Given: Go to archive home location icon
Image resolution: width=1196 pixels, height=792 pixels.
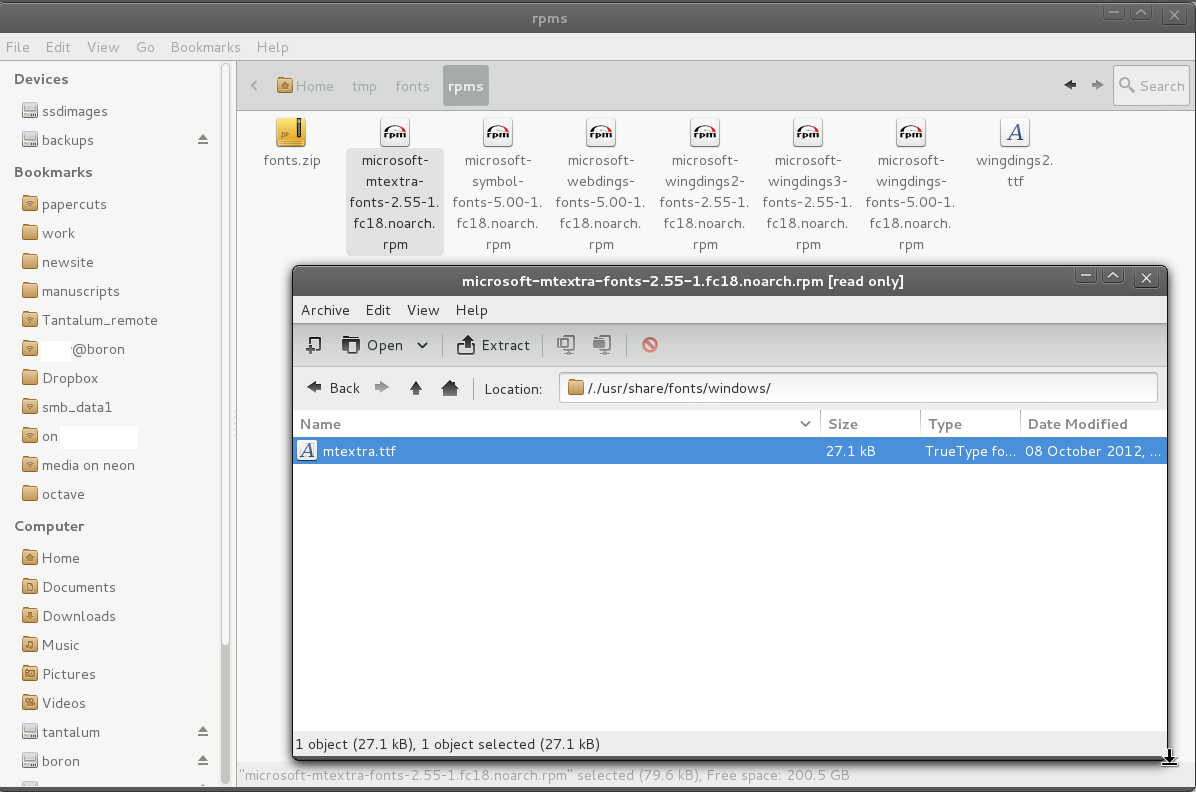Looking at the screenshot, I should click(x=450, y=388).
